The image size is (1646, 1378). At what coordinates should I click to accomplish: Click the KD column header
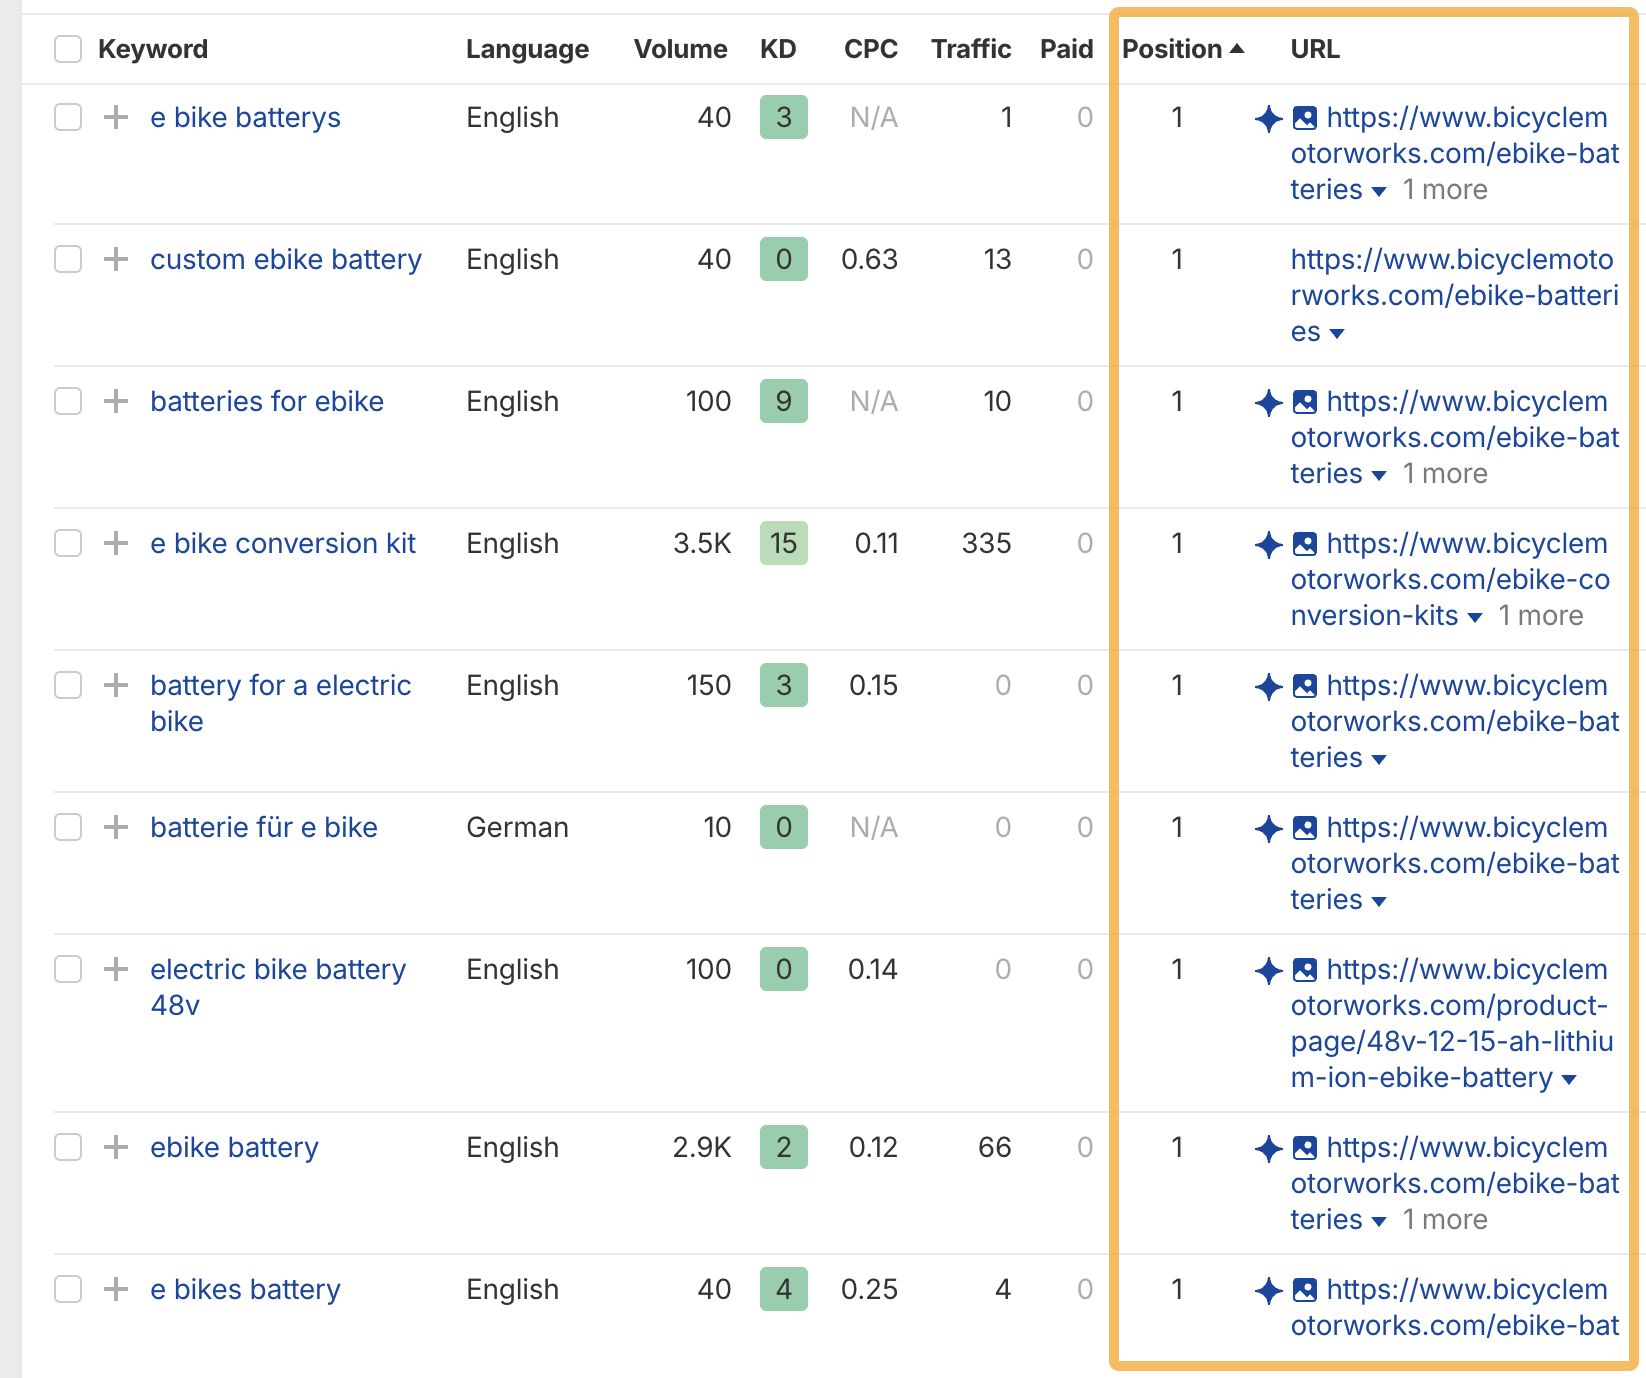point(778,49)
